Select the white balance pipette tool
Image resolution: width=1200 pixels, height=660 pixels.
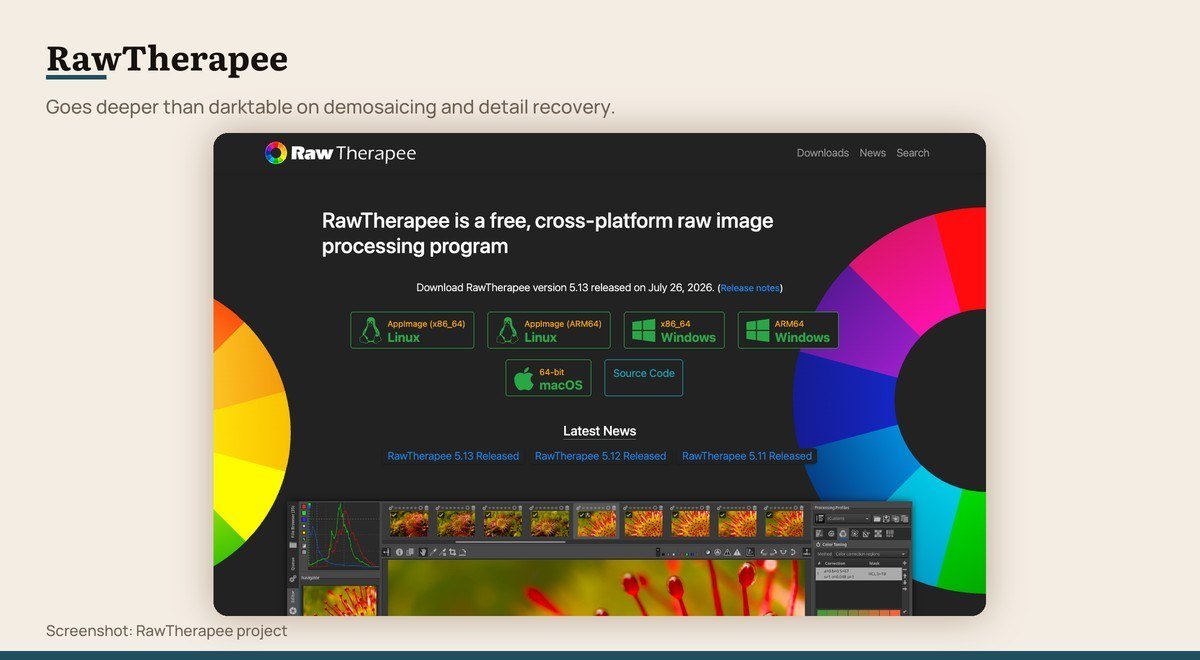pyautogui.click(x=433, y=552)
